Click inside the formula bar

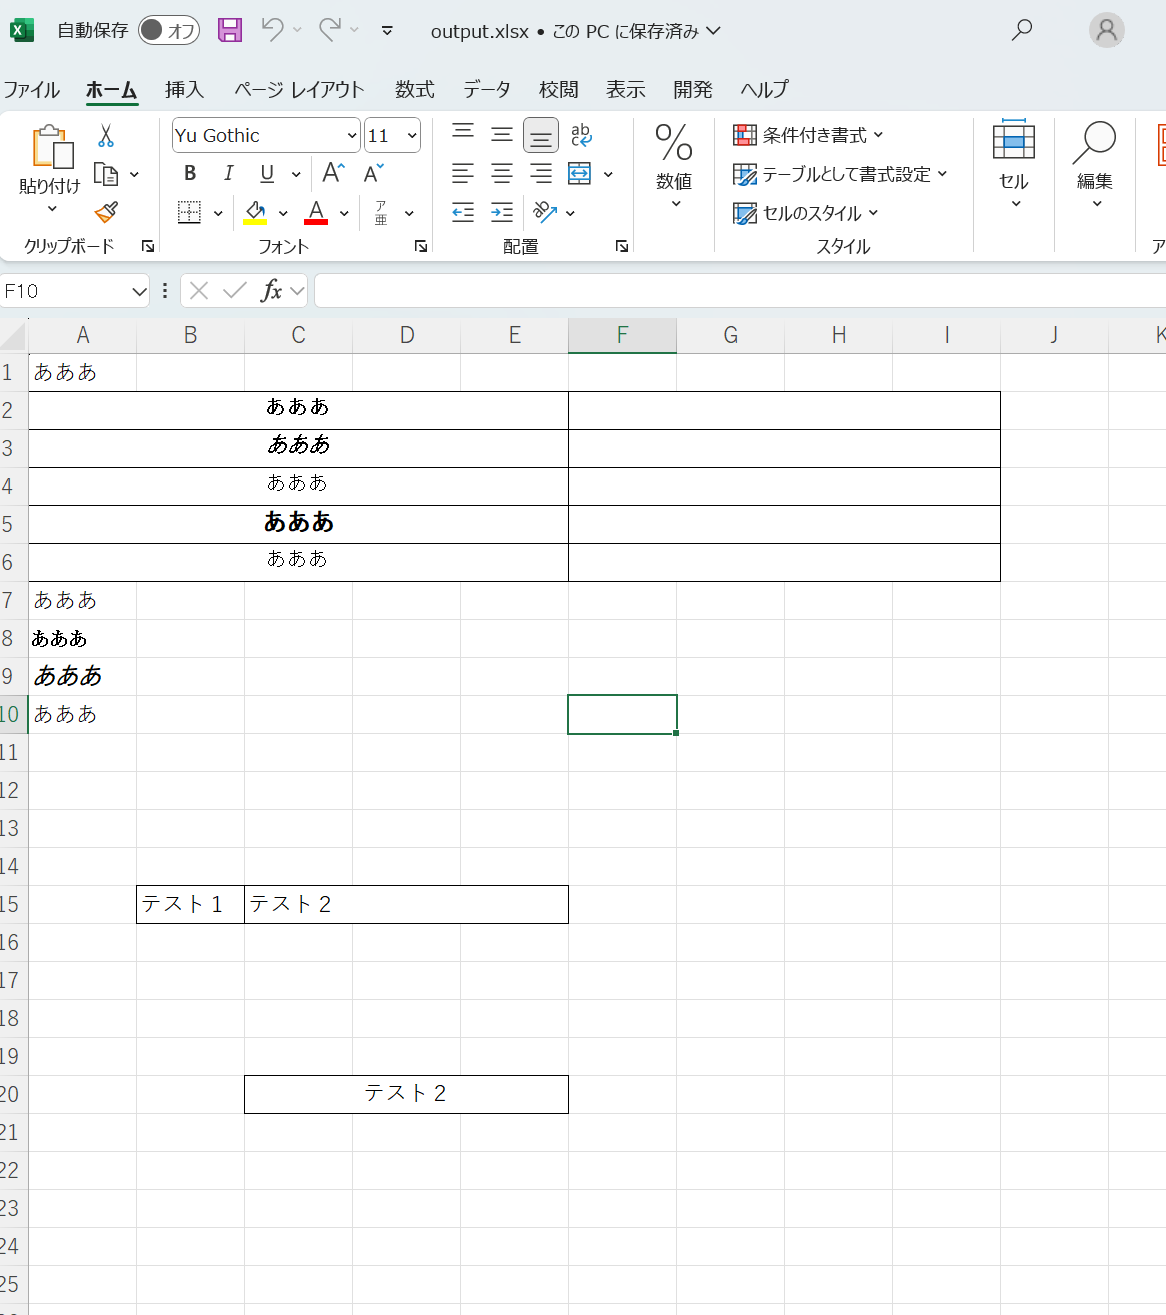(700, 290)
